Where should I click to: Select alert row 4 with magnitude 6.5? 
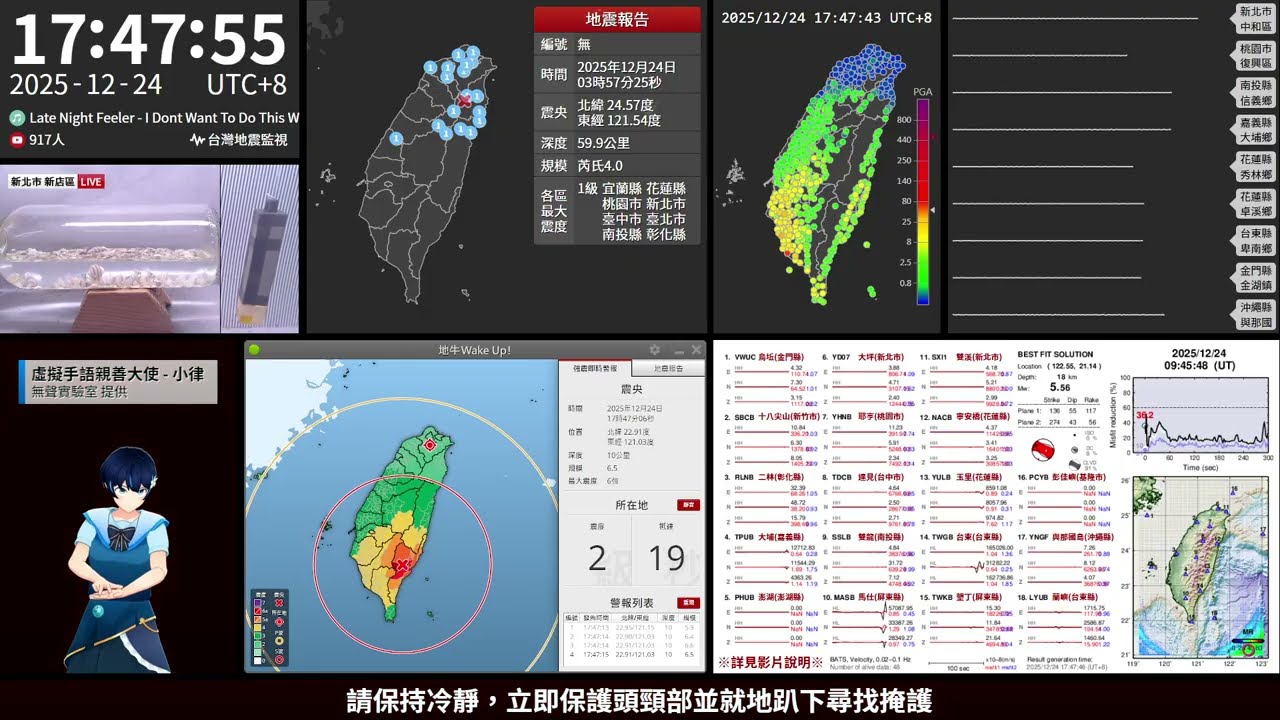tap(631, 654)
